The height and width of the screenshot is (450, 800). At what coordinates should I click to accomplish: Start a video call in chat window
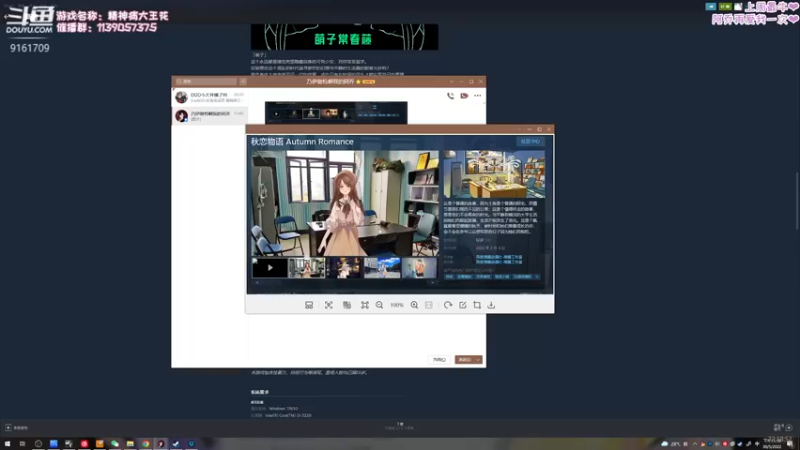pyautogui.click(x=464, y=95)
